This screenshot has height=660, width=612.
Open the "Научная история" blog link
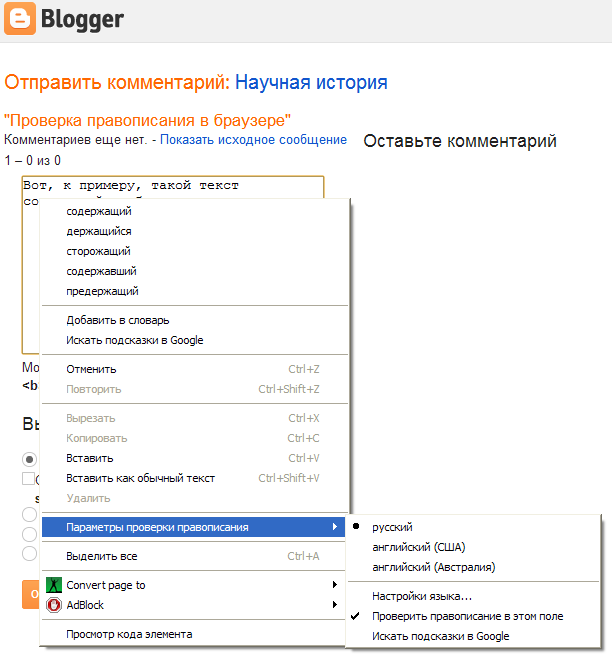tap(311, 82)
